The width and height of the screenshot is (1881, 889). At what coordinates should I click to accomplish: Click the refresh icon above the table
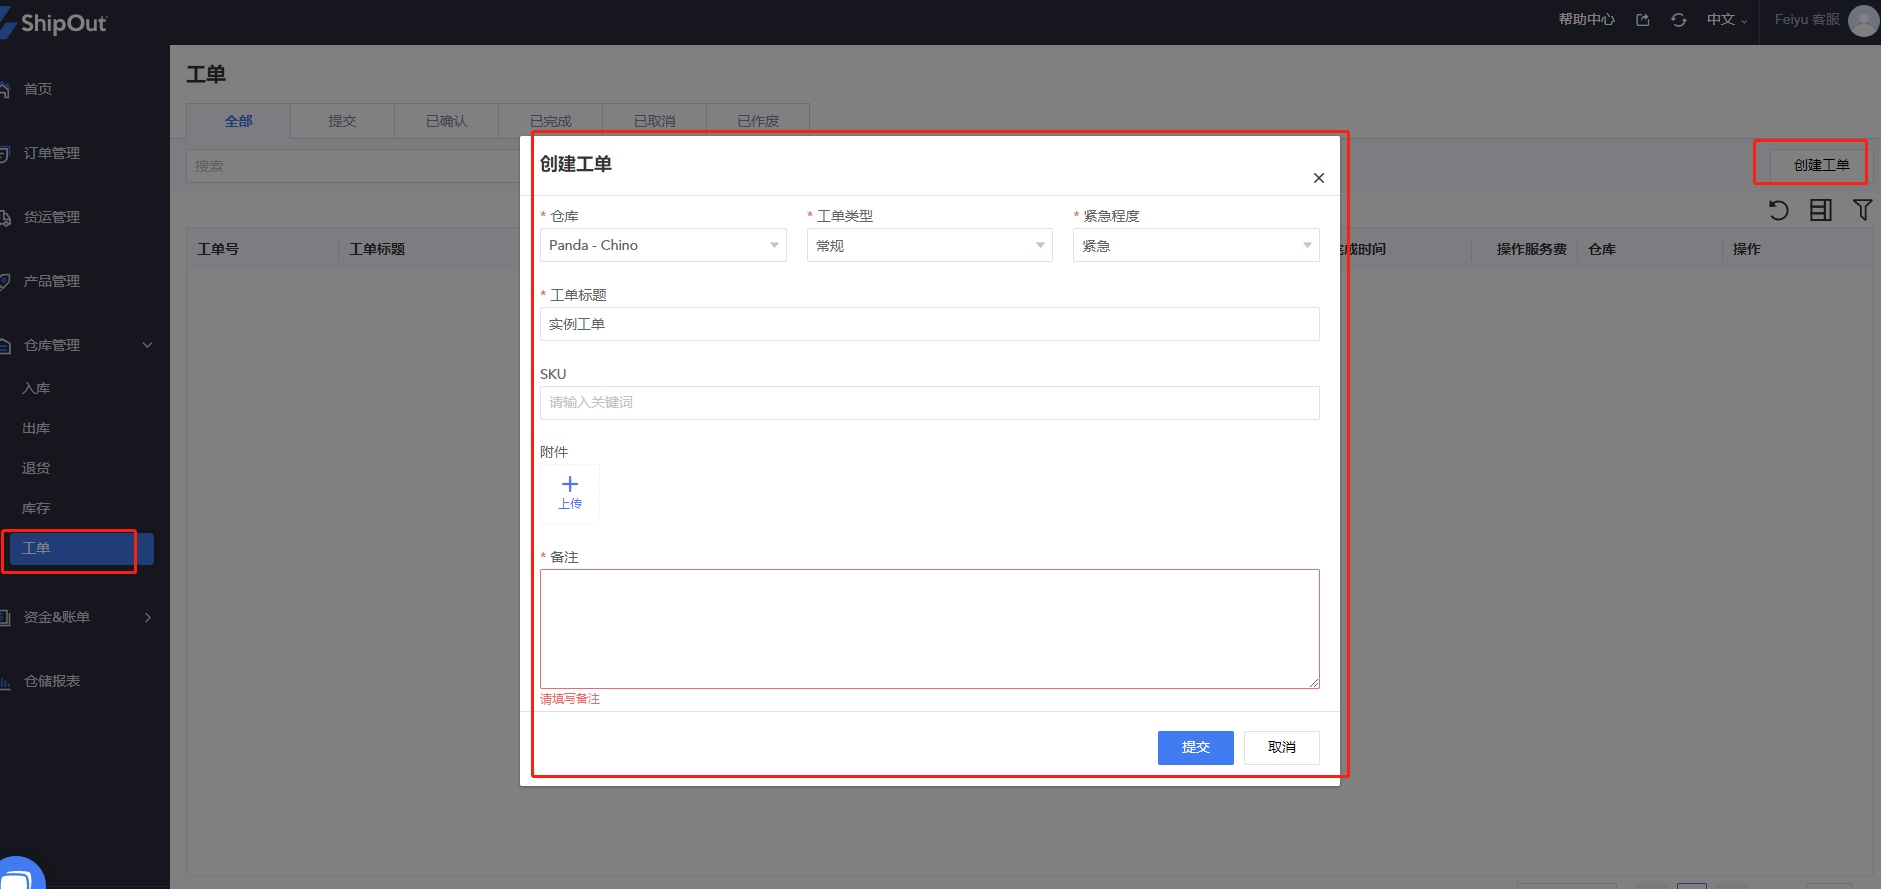pos(1778,210)
